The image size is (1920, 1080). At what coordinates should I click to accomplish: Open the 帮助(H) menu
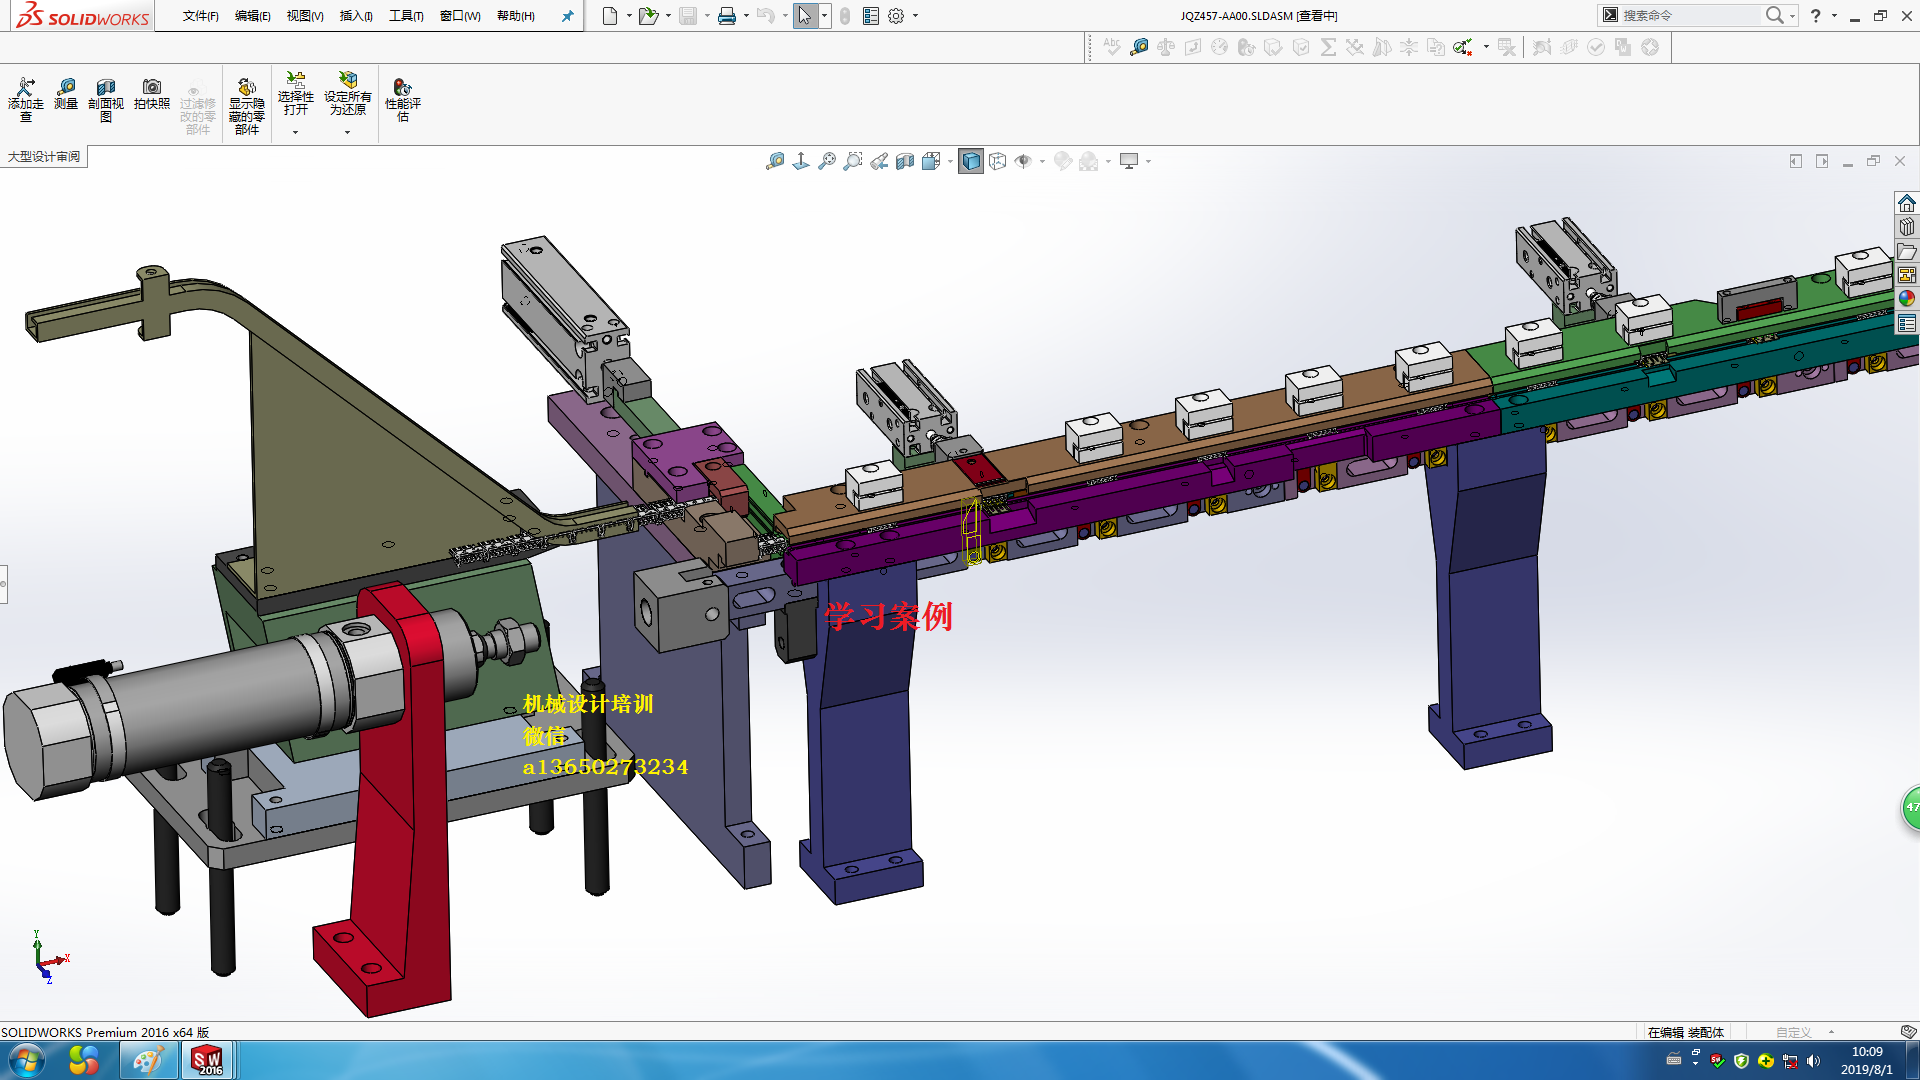pos(516,16)
